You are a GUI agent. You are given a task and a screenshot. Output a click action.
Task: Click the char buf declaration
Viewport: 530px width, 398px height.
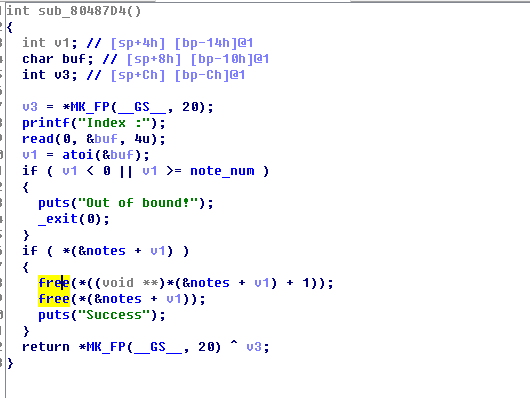click(x=58, y=59)
